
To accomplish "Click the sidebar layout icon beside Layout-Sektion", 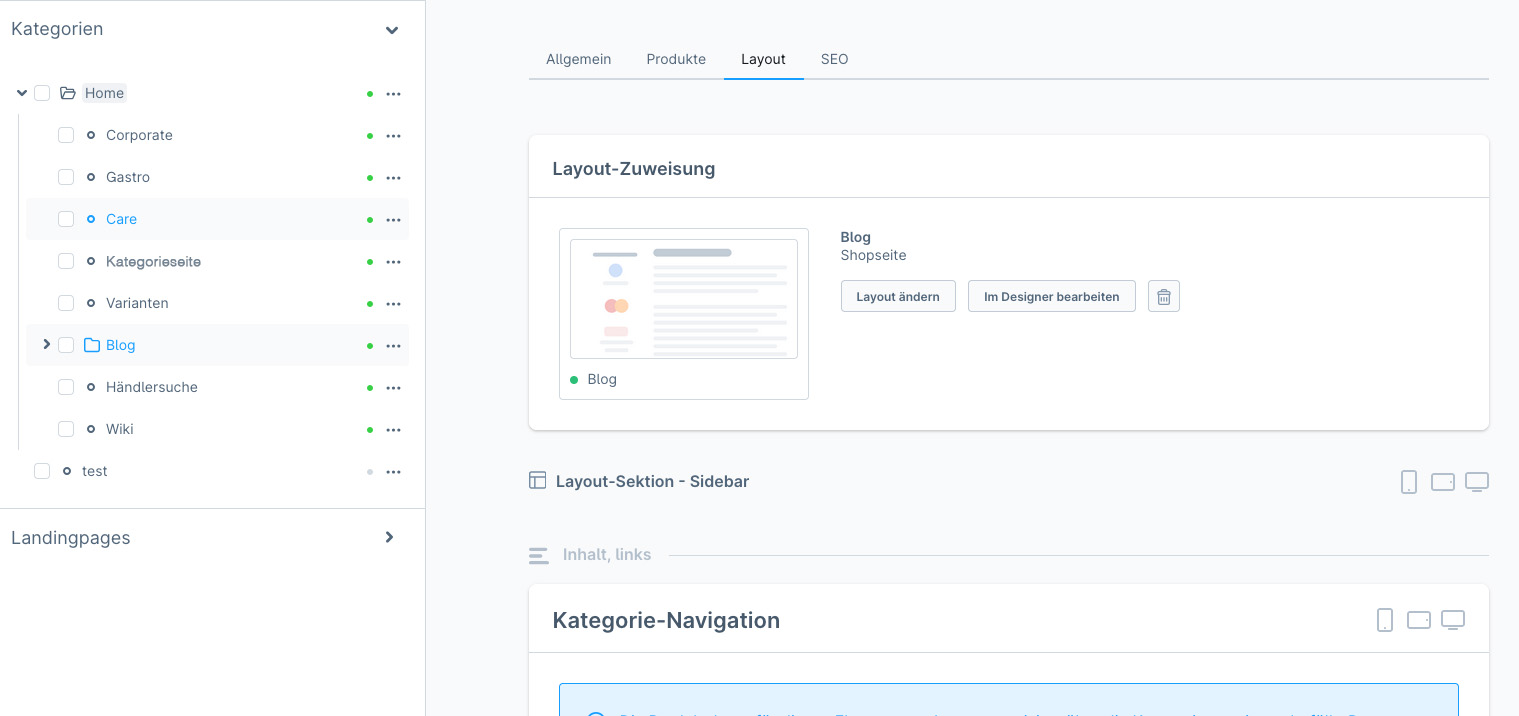I will 538,480.
